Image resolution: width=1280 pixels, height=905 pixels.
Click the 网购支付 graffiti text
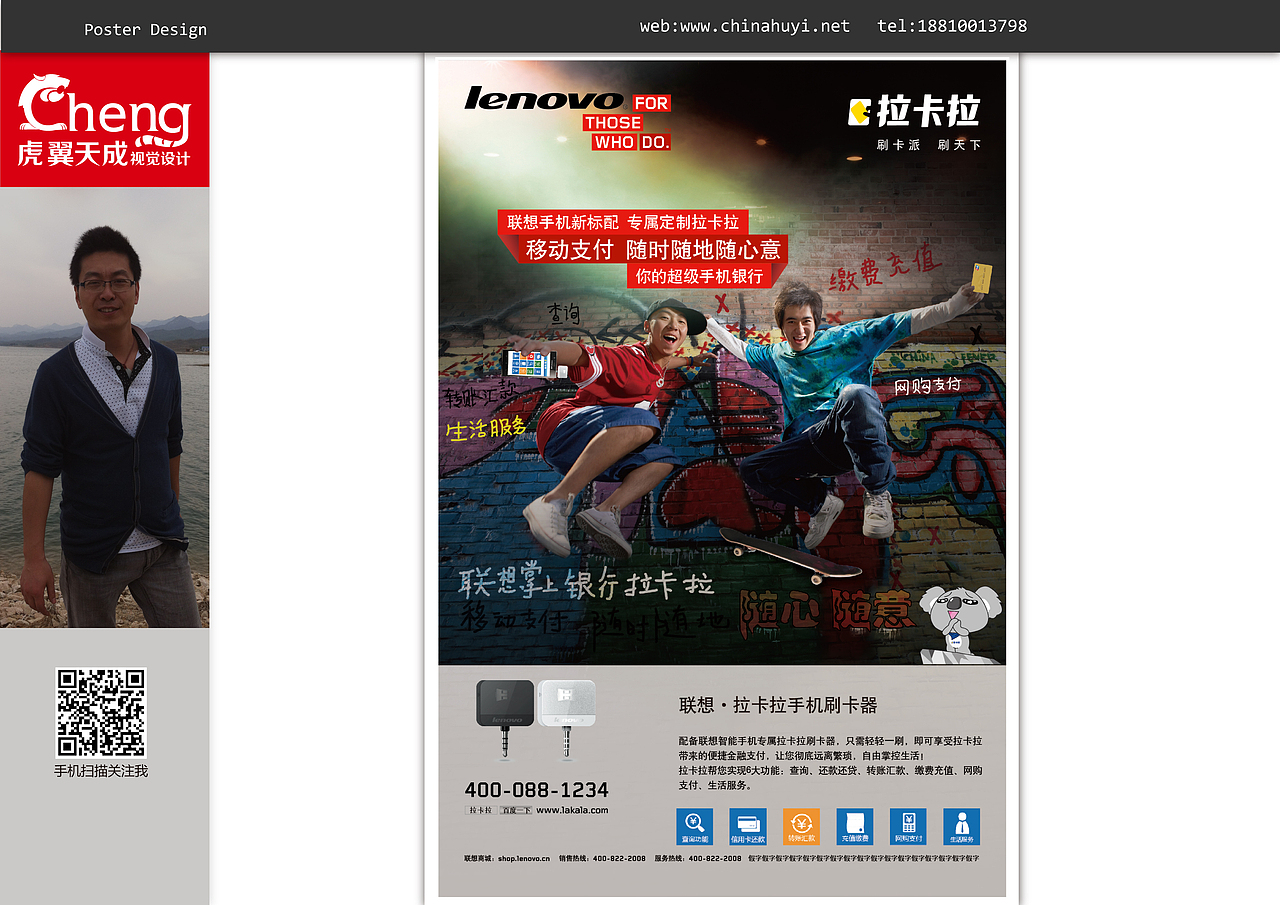point(927,385)
